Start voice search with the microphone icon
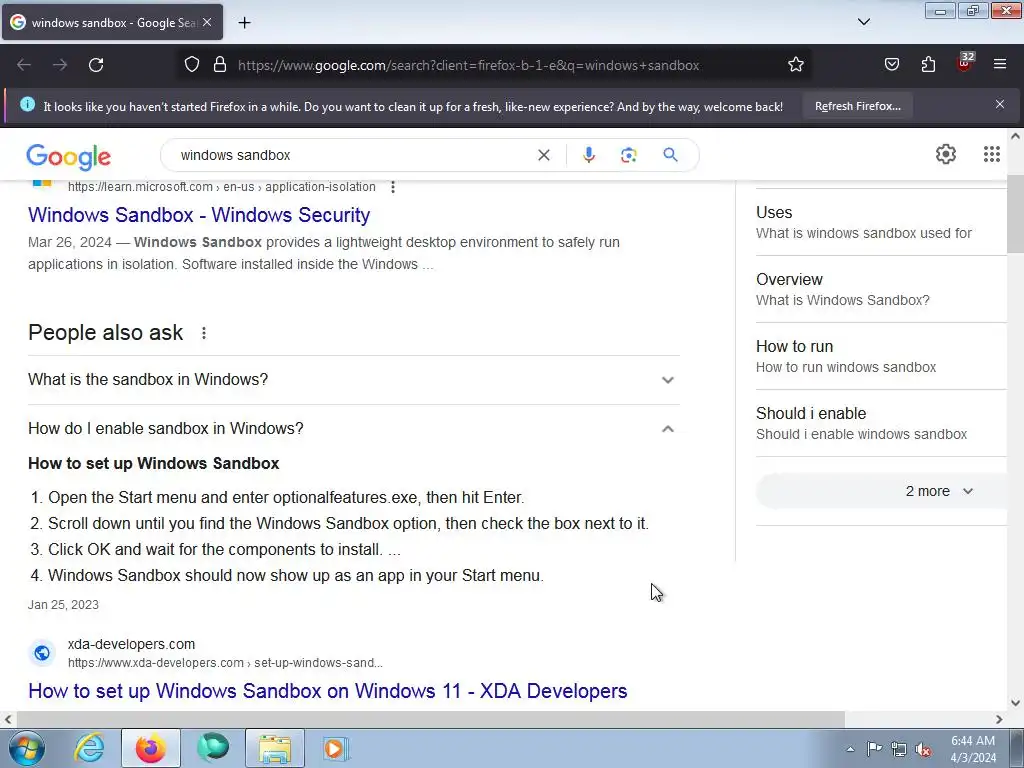The height and width of the screenshot is (768, 1024). [x=588, y=155]
